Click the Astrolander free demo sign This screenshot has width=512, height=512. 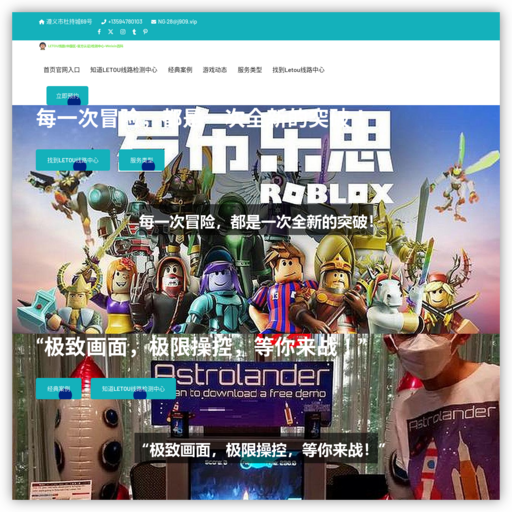pos(242,393)
